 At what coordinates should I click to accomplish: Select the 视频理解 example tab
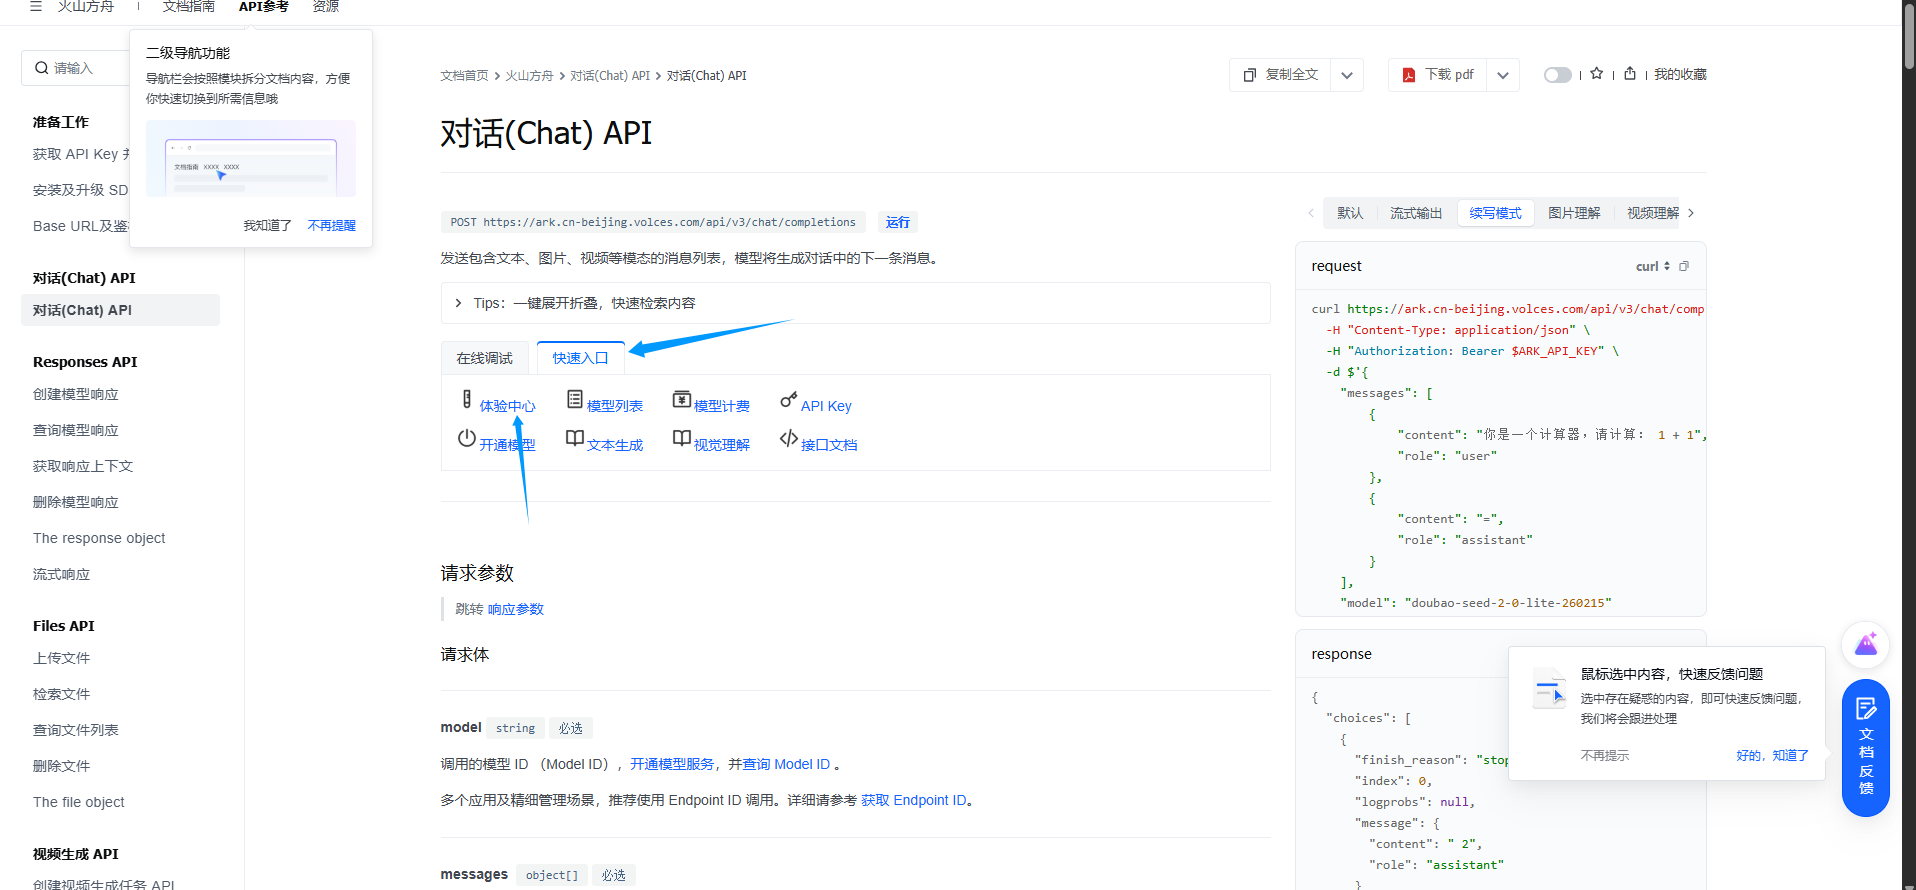1653,213
